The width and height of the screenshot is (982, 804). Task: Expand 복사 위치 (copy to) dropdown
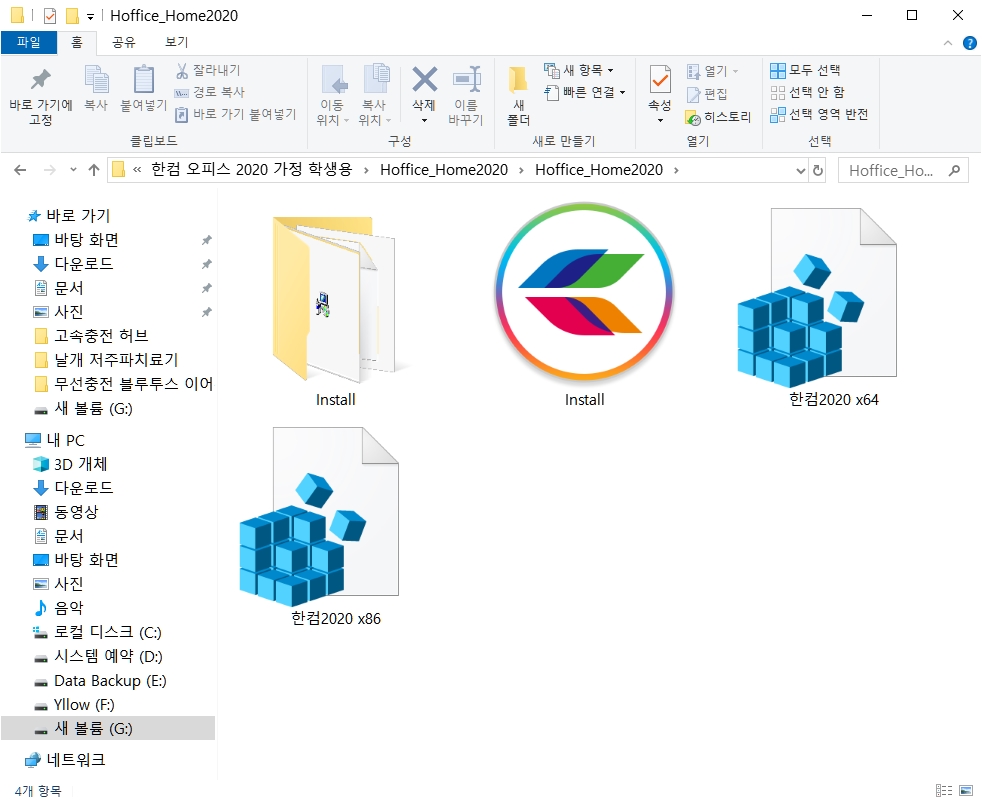point(375,113)
